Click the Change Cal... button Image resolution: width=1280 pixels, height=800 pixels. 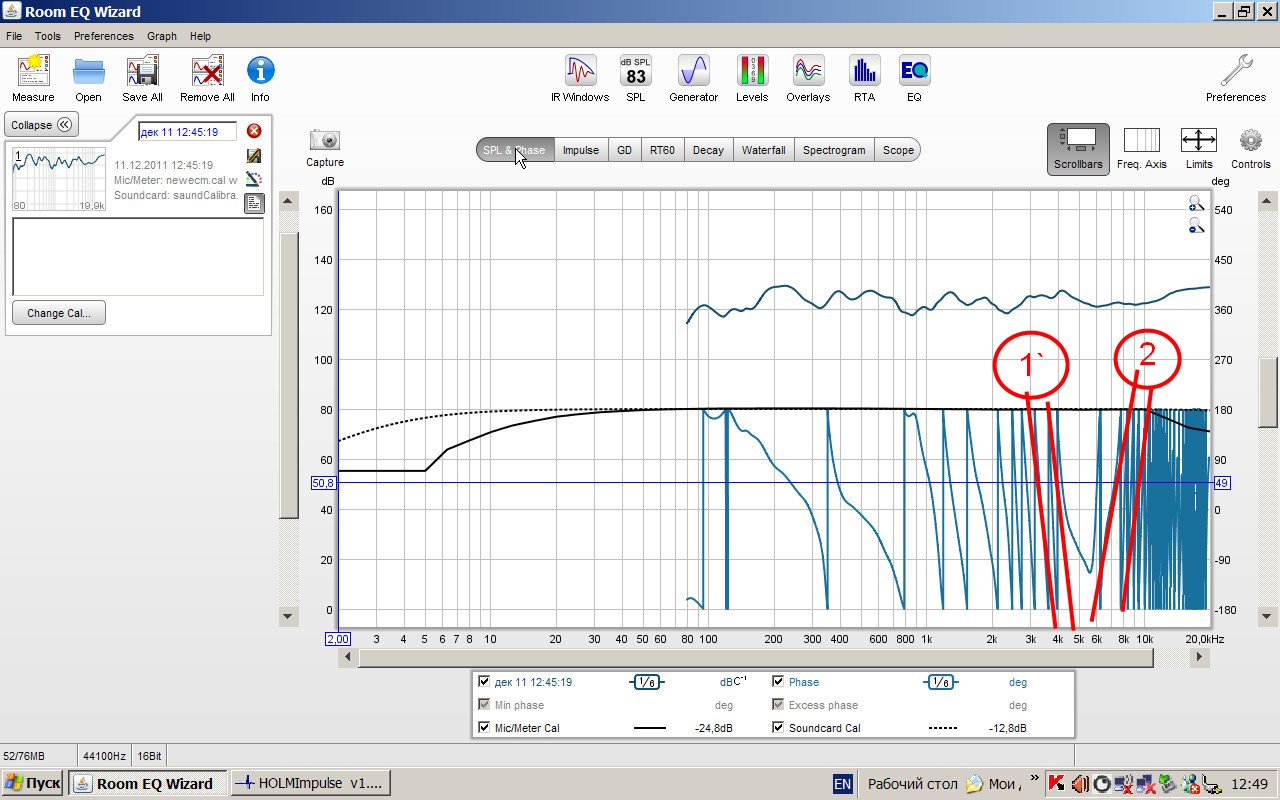59,313
